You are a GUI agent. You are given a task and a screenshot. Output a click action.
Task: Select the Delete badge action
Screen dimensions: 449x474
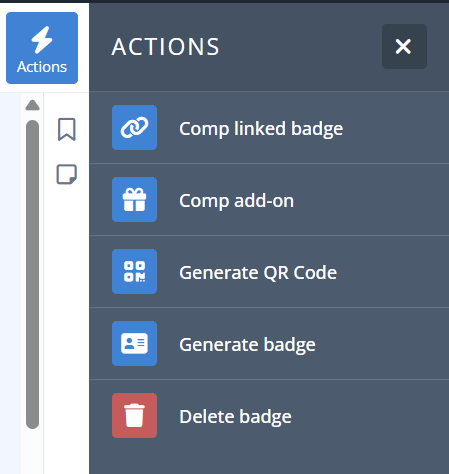tap(269, 416)
